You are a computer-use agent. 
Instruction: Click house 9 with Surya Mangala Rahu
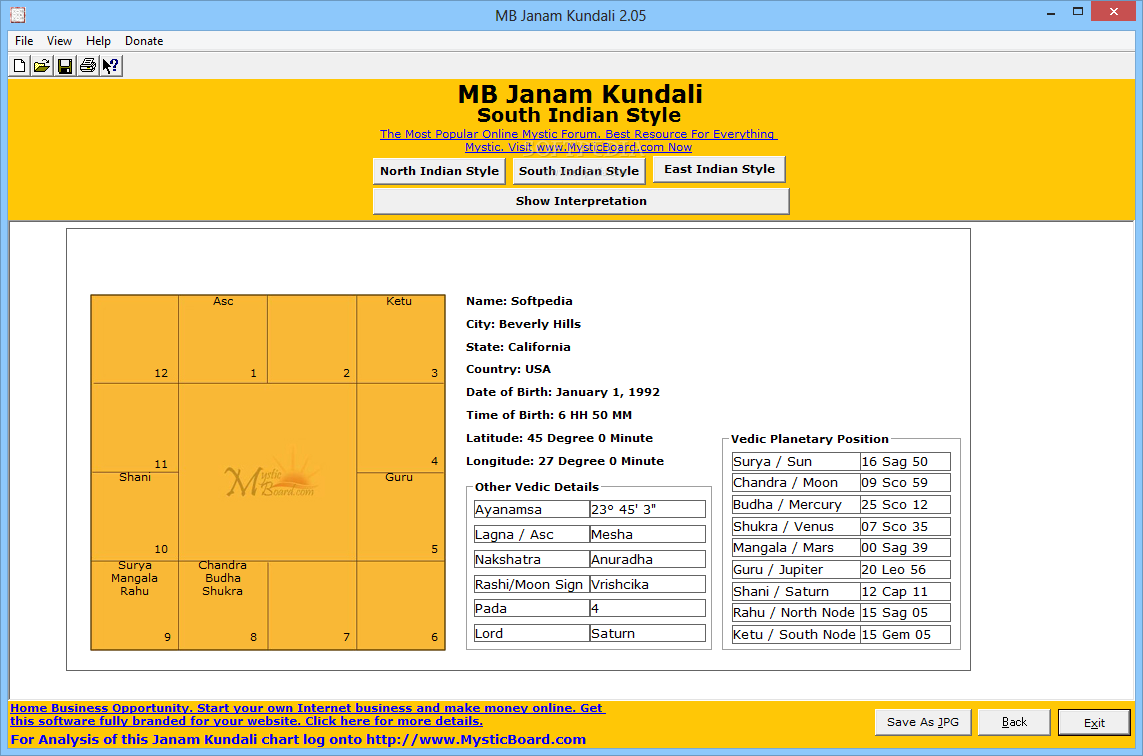tap(135, 605)
